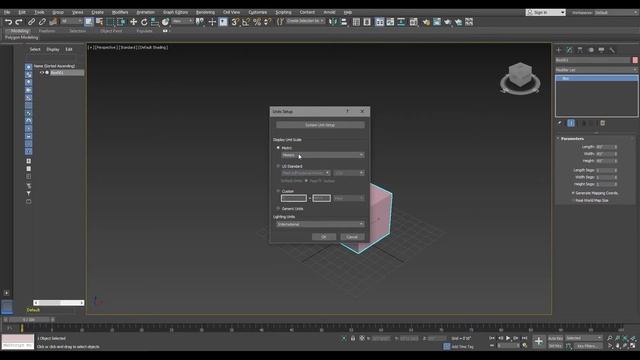Toggle the 3D Snaps icon
Screen dimensions: 640x360
(x=235, y=22)
